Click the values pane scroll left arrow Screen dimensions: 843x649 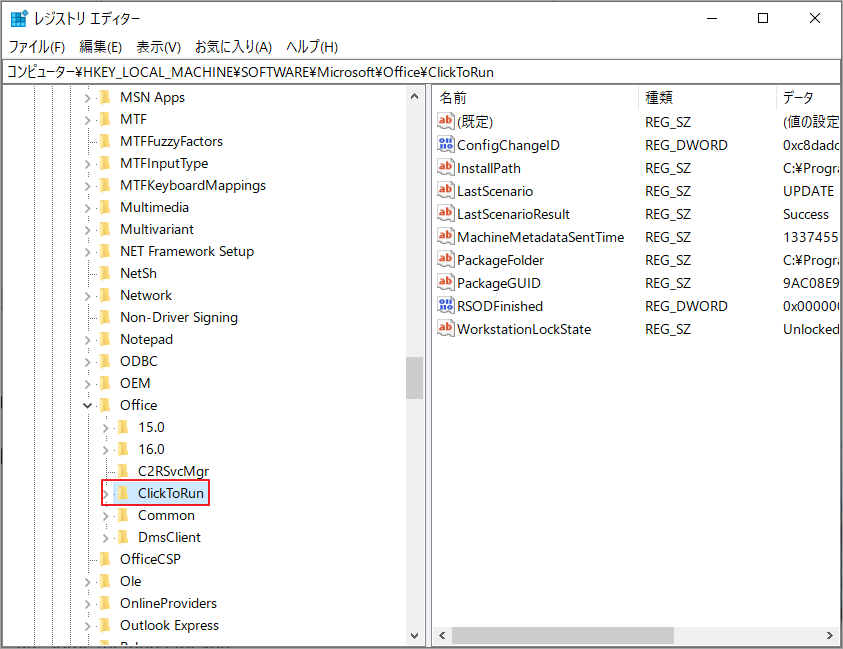(x=442, y=636)
